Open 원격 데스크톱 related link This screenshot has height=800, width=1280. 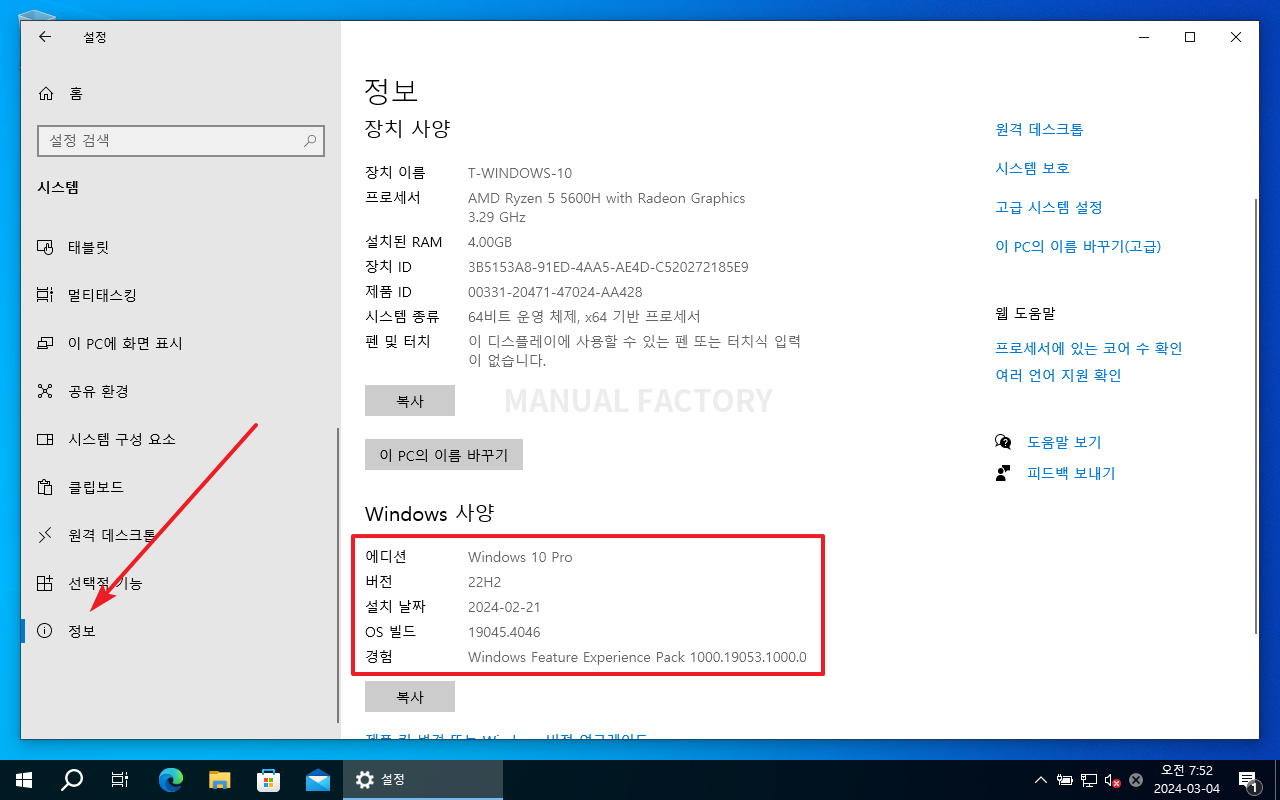1039,129
